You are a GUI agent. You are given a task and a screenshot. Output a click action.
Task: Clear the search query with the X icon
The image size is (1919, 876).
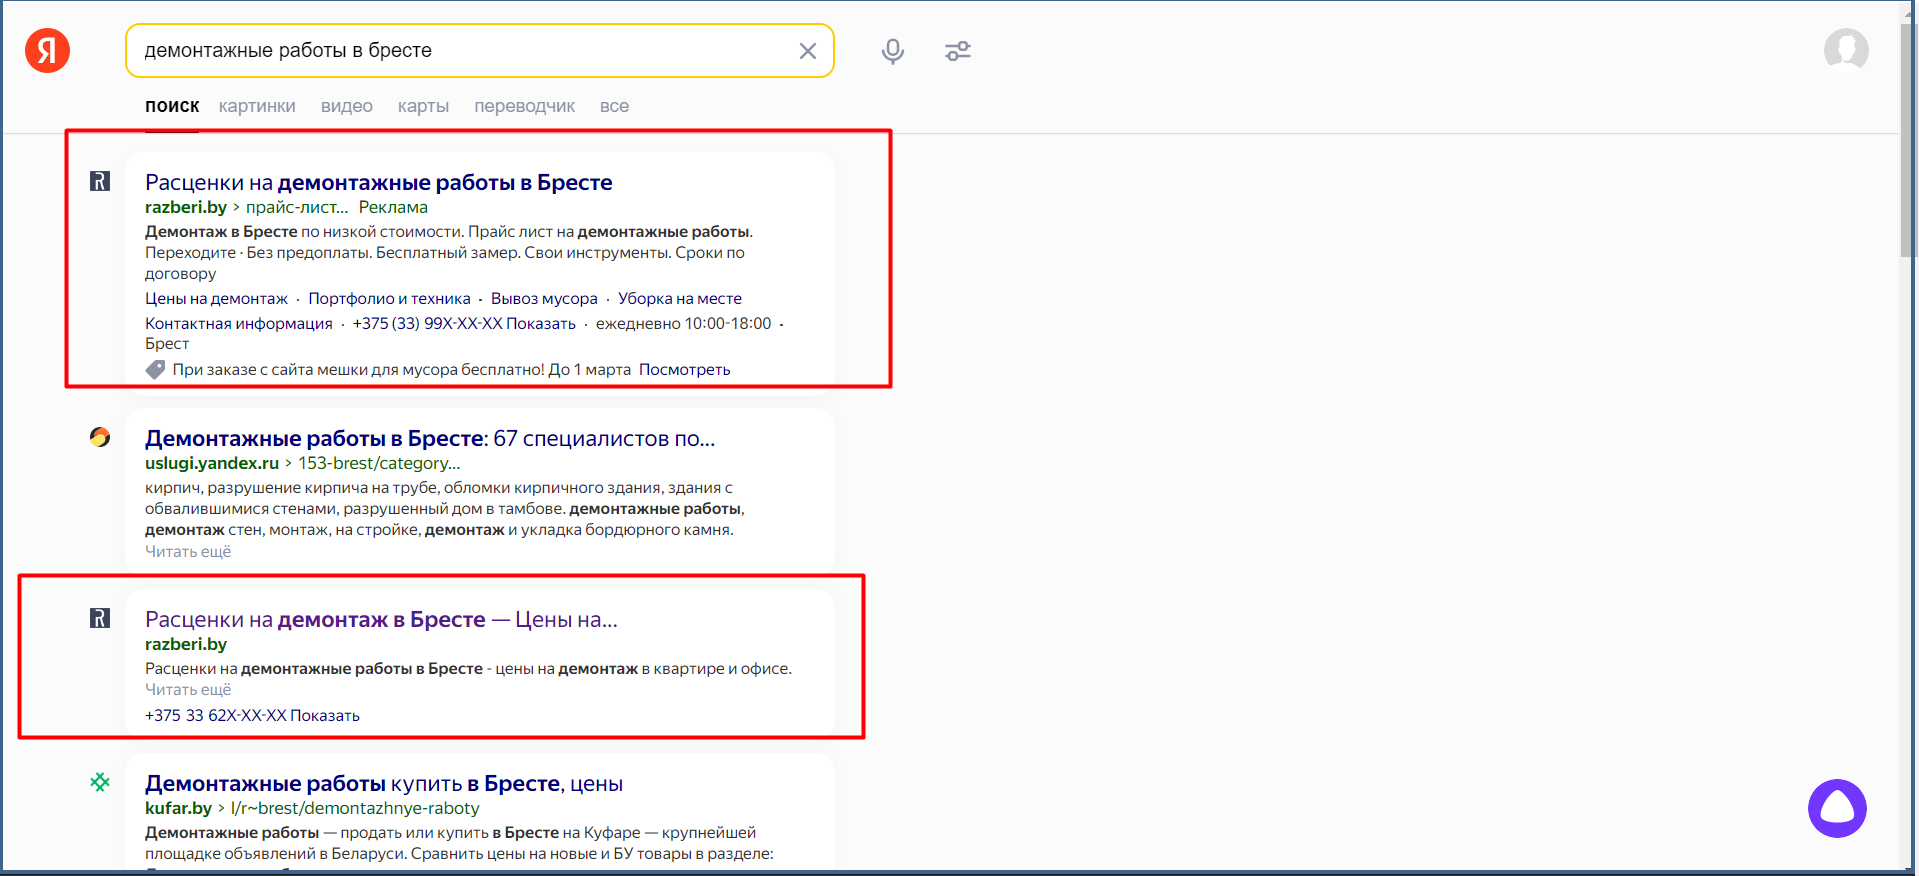click(x=808, y=51)
